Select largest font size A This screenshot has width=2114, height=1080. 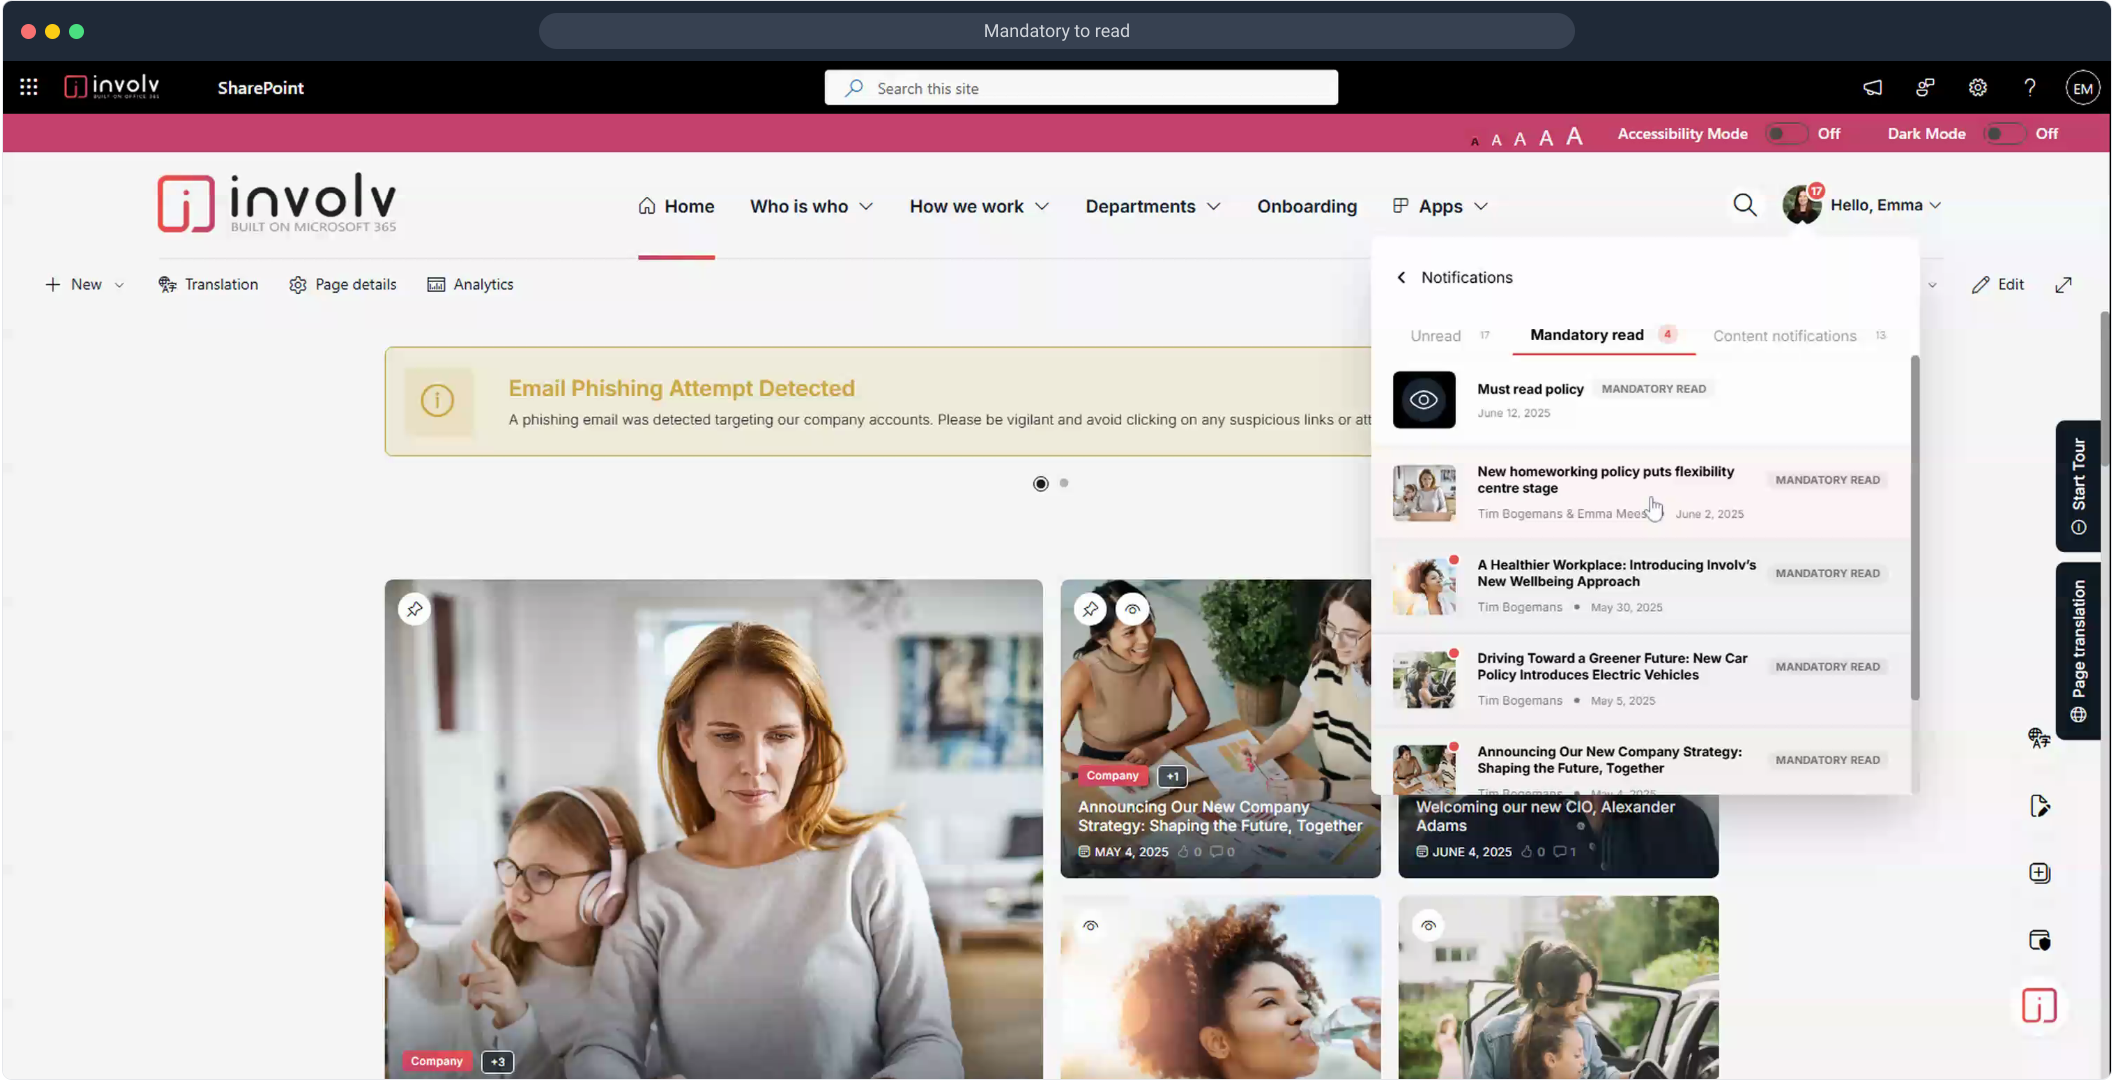(1574, 136)
